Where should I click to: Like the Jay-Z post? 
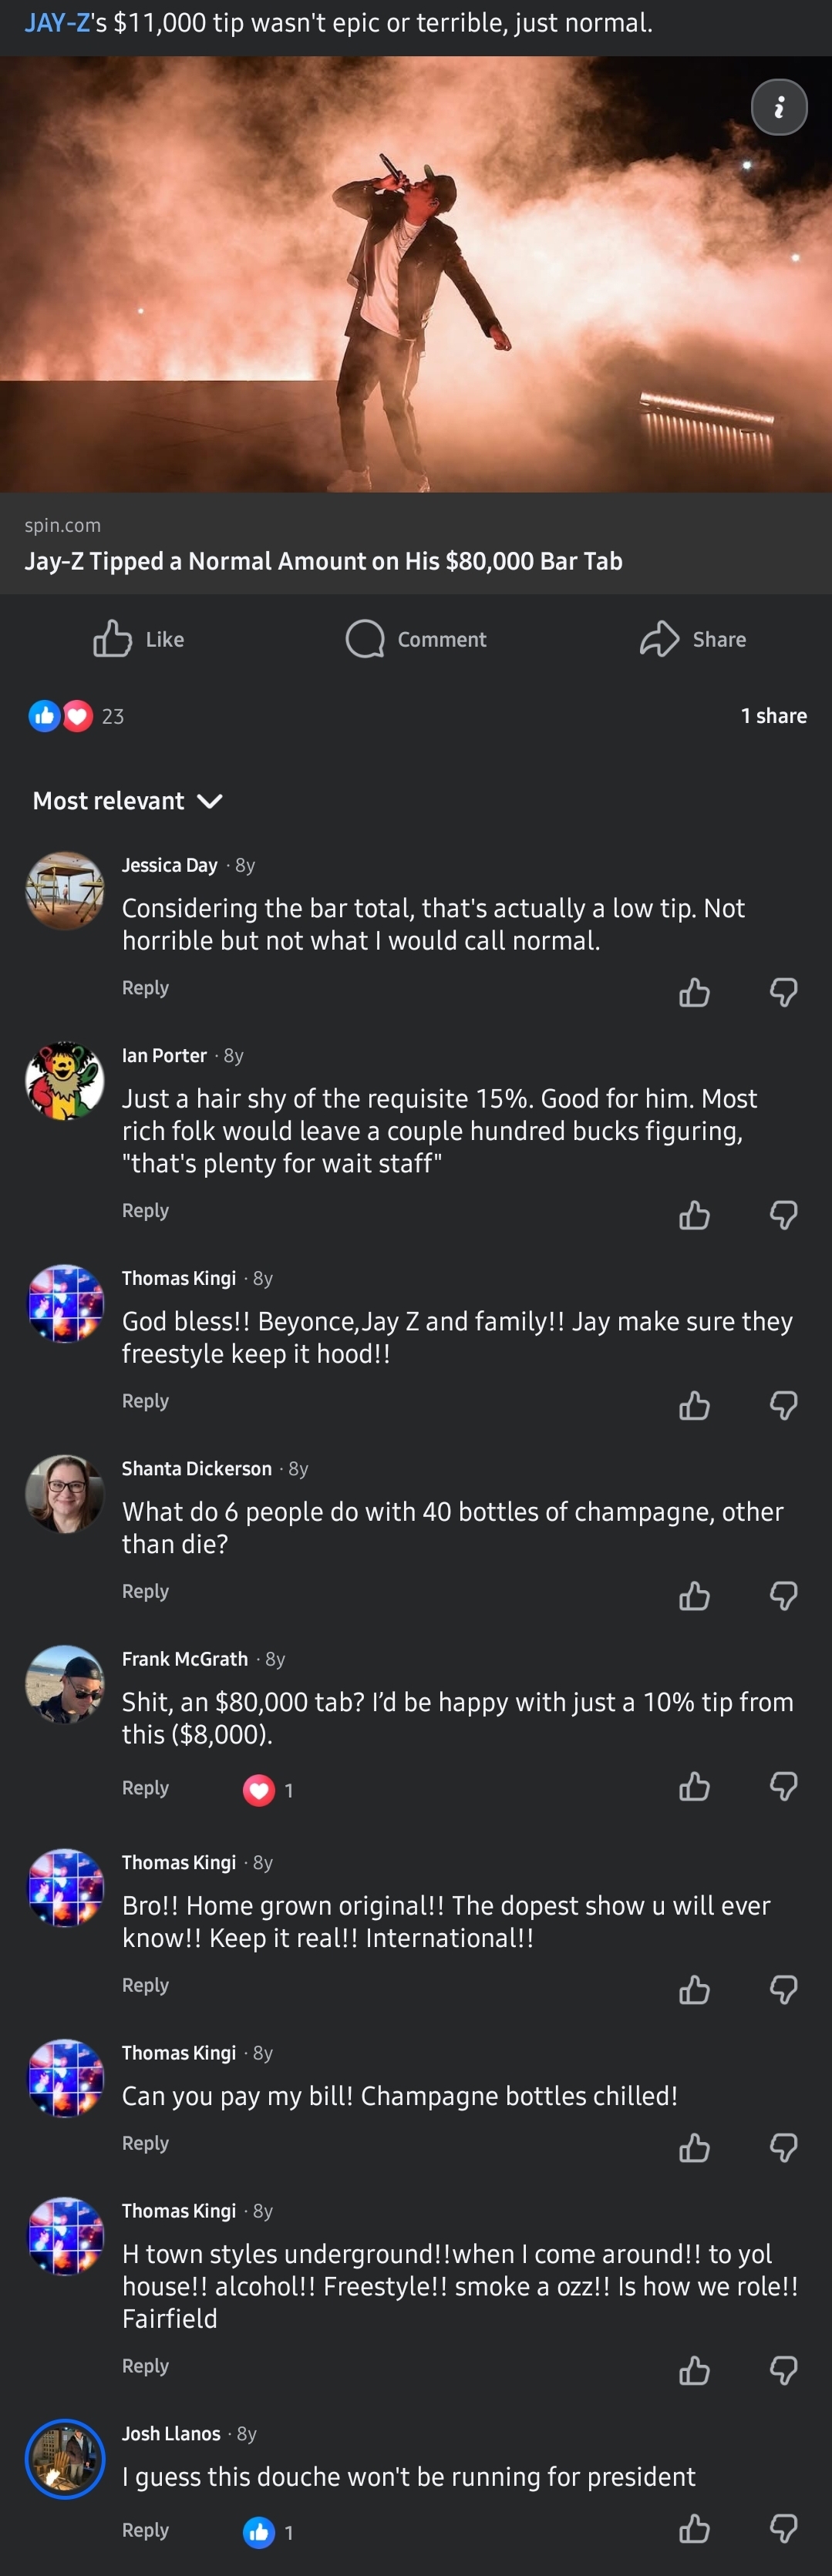(x=139, y=639)
